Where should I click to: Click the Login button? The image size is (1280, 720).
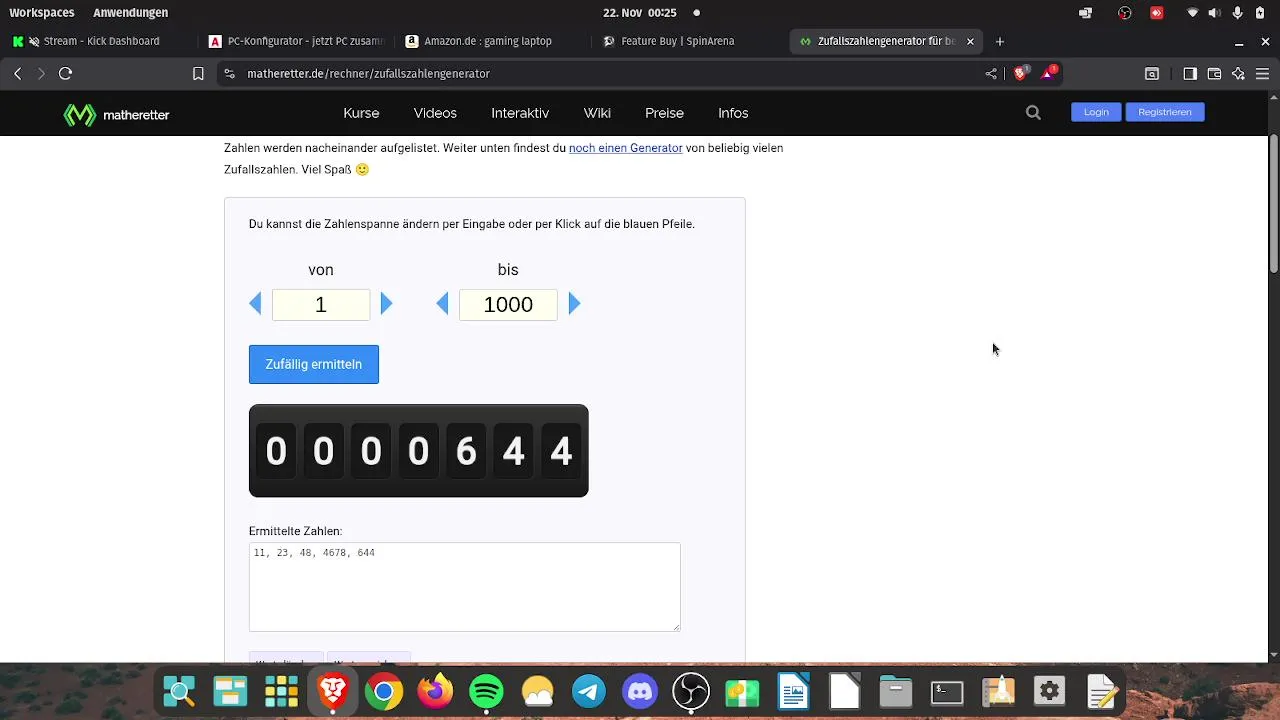[1096, 112]
